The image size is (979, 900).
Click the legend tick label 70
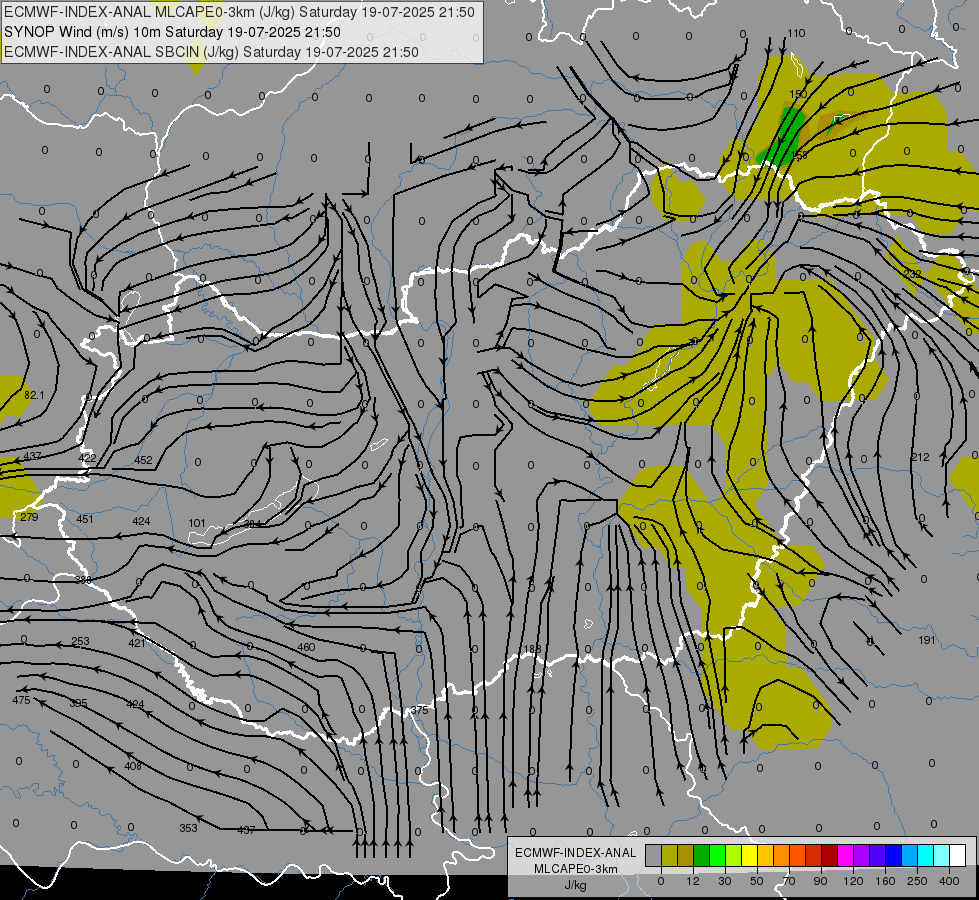click(789, 881)
